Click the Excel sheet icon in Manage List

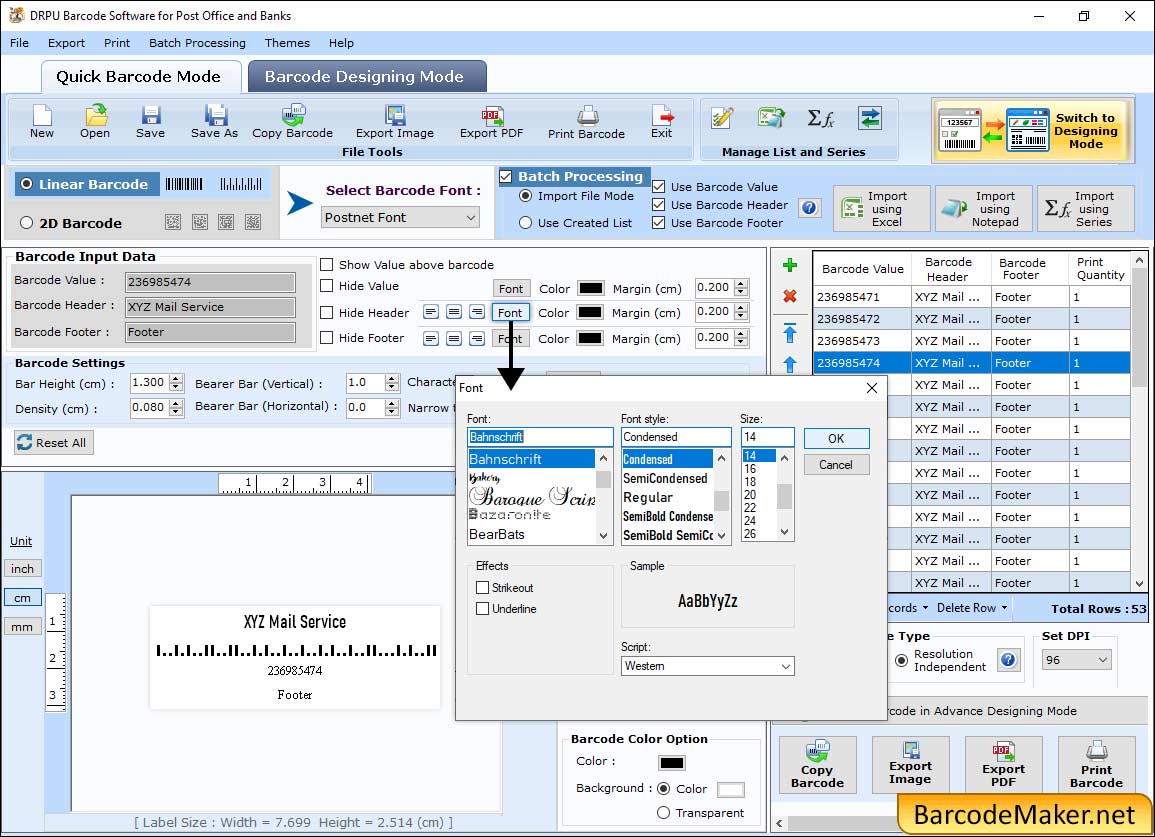coord(770,118)
